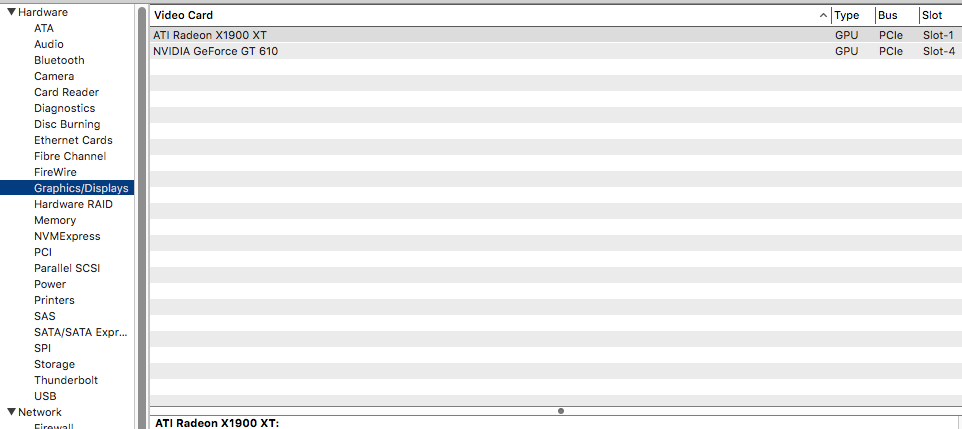Open Hardware RAID information
The image size is (962, 429).
pos(74,204)
